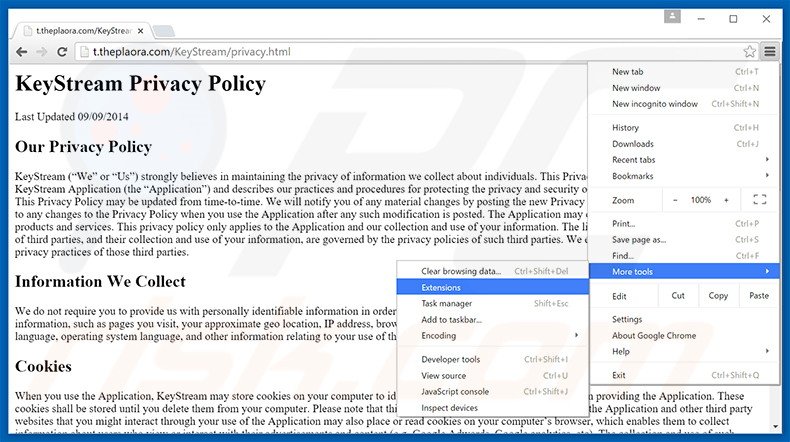Screen dimensions: 790x442
Task: Open New incognito window
Action: pyautogui.click(x=684, y=104)
